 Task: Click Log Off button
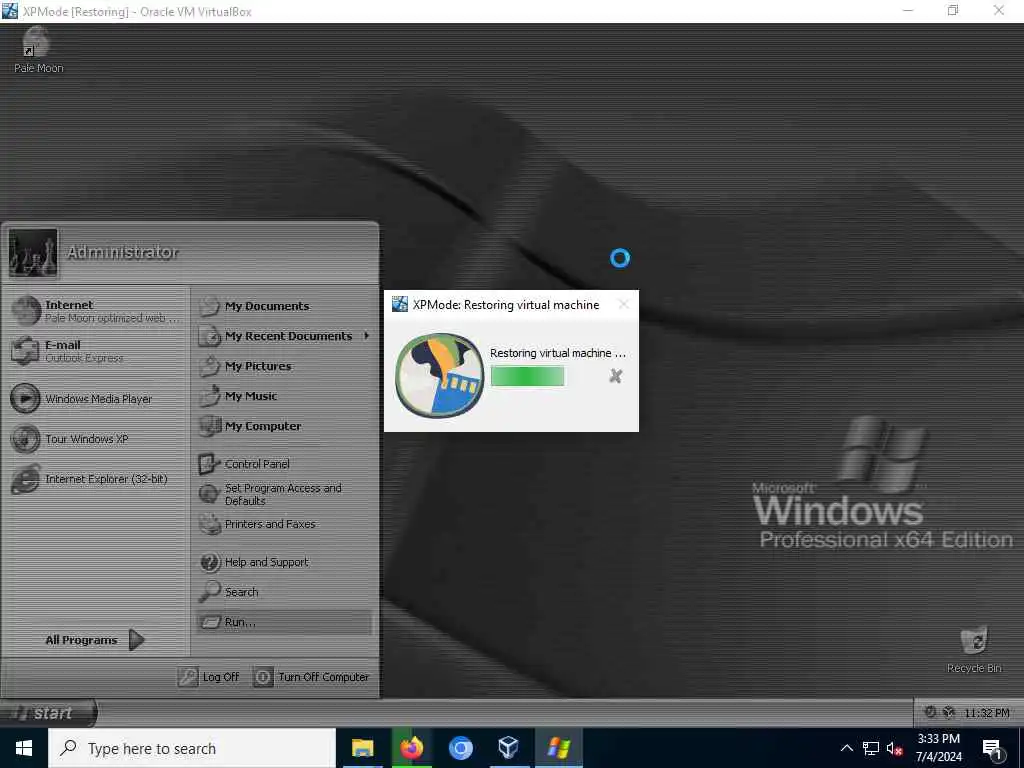[x=209, y=677]
